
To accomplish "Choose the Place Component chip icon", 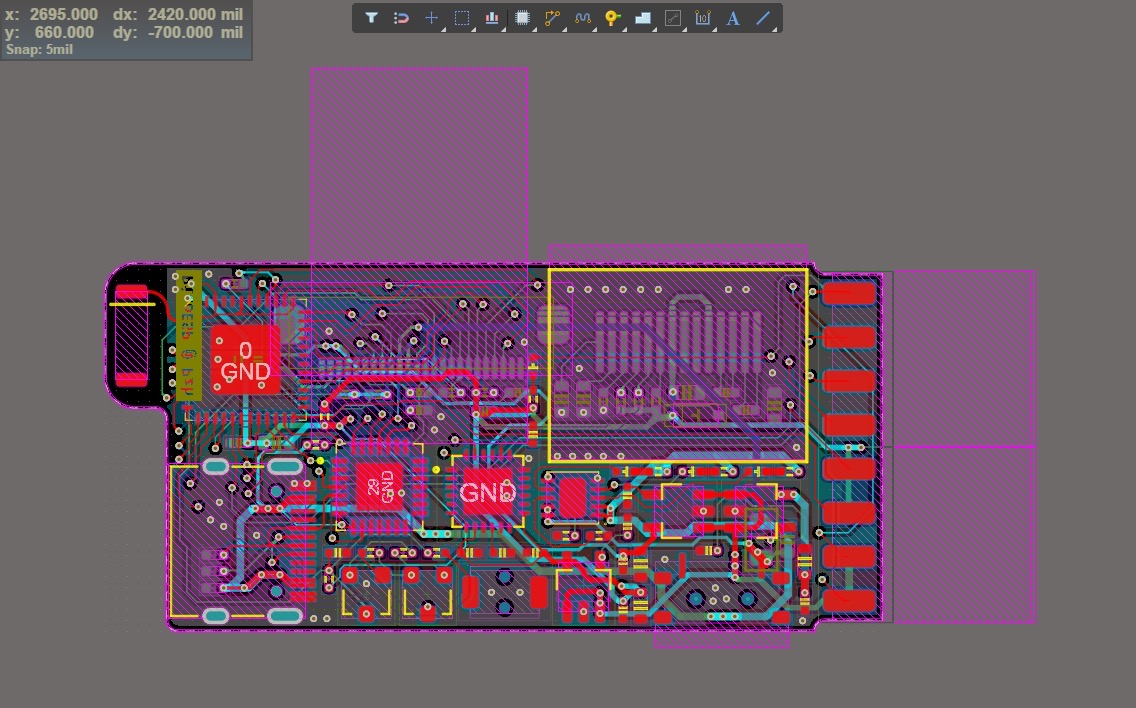I will [522, 18].
